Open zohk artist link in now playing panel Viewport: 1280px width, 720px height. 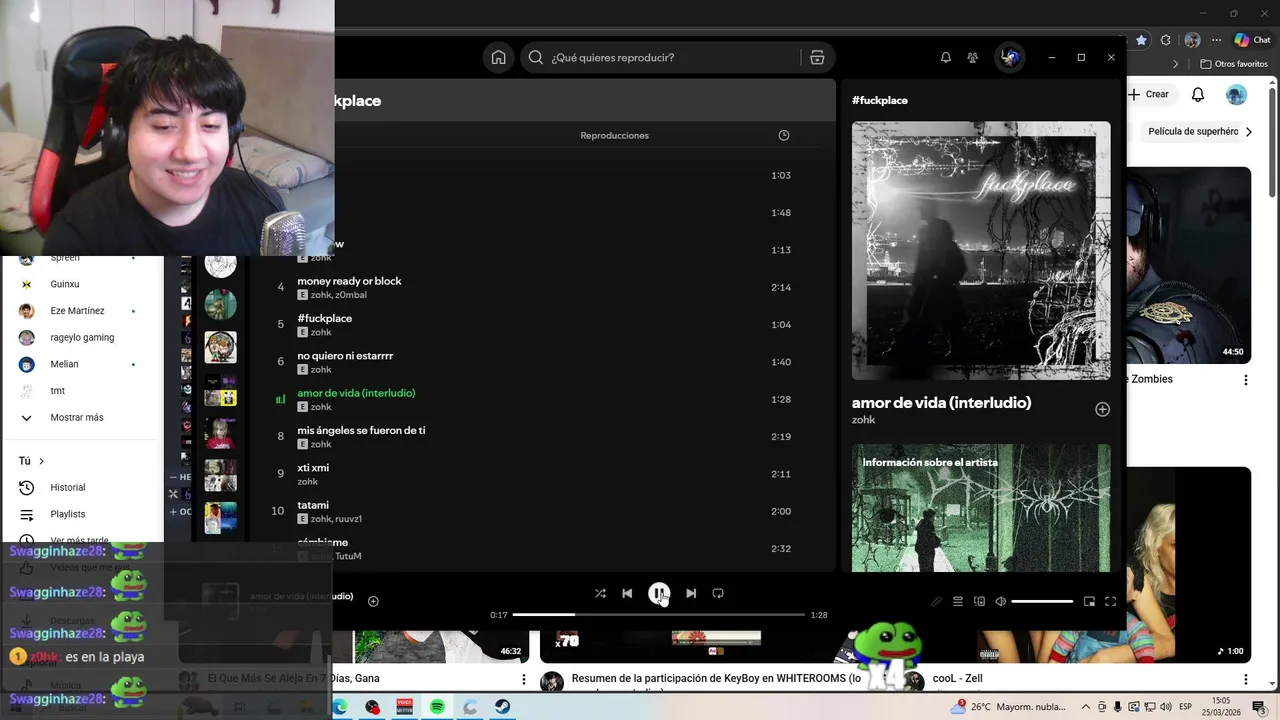pos(863,420)
